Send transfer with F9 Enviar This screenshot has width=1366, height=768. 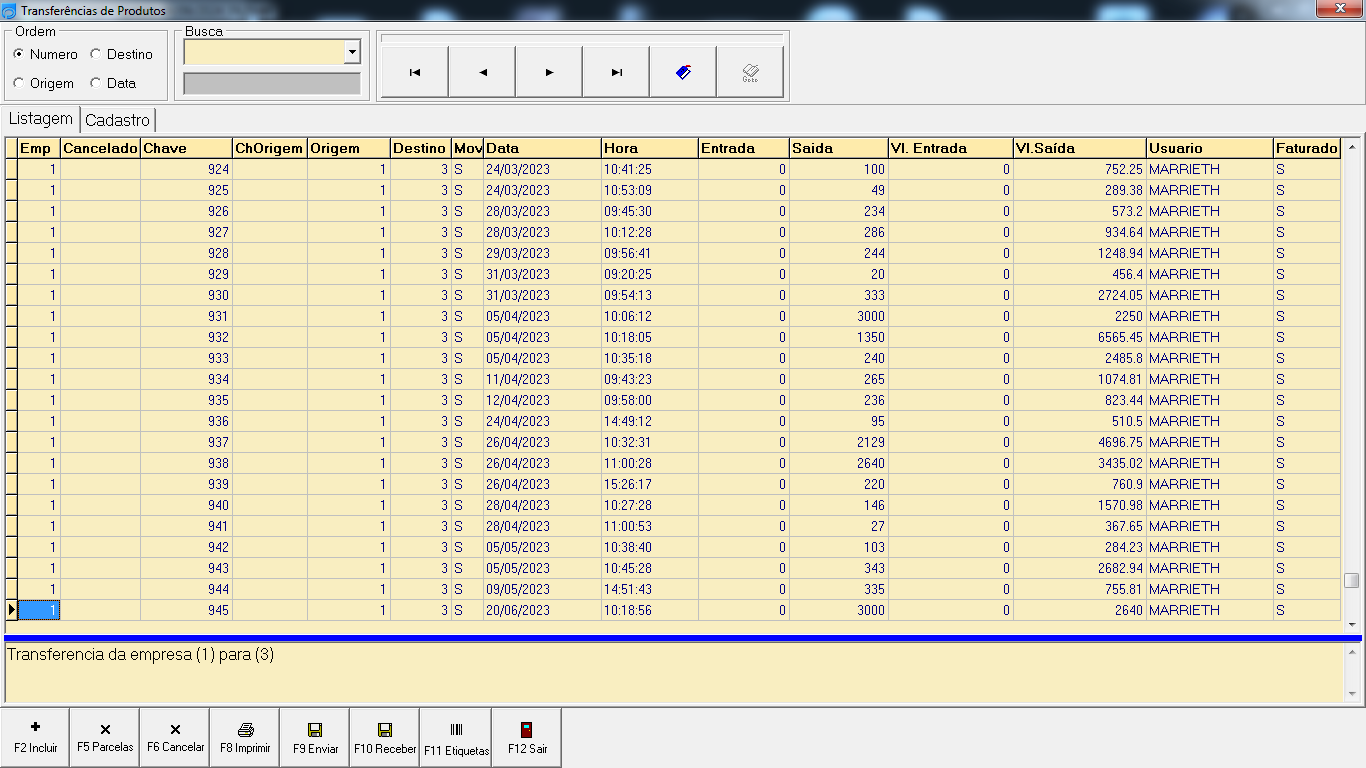pyautogui.click(x=315, y=738)
